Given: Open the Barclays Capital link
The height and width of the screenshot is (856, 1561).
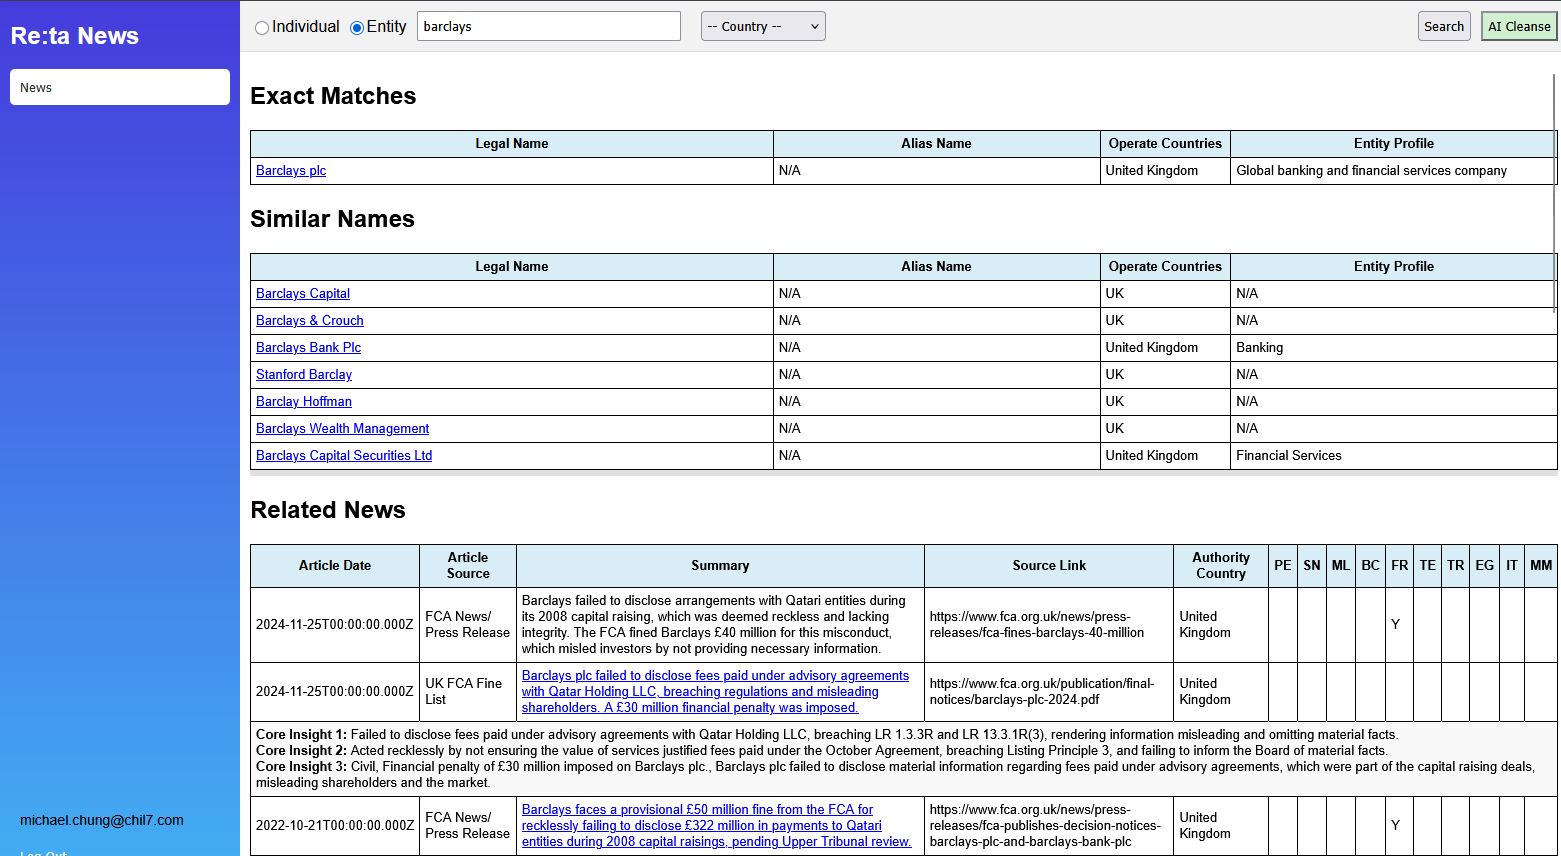Looking at the screenshot, I should (303, 294).
